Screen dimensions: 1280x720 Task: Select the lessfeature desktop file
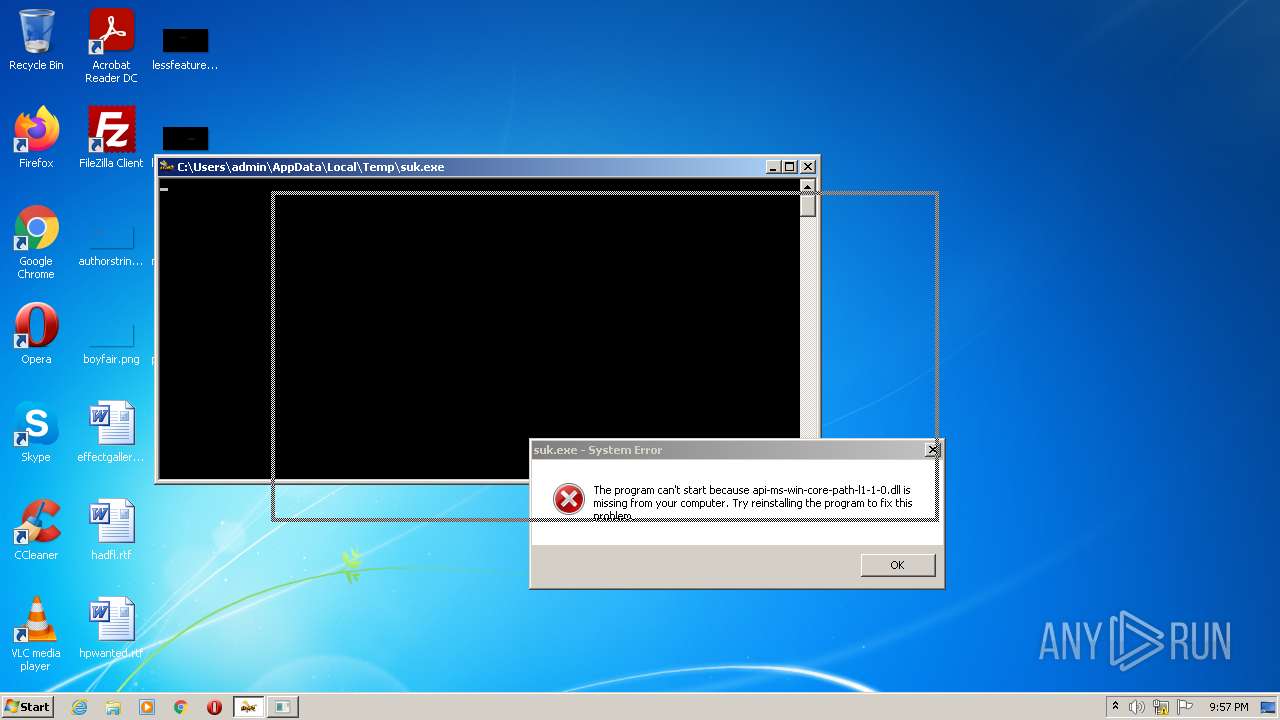click(185, 48)
